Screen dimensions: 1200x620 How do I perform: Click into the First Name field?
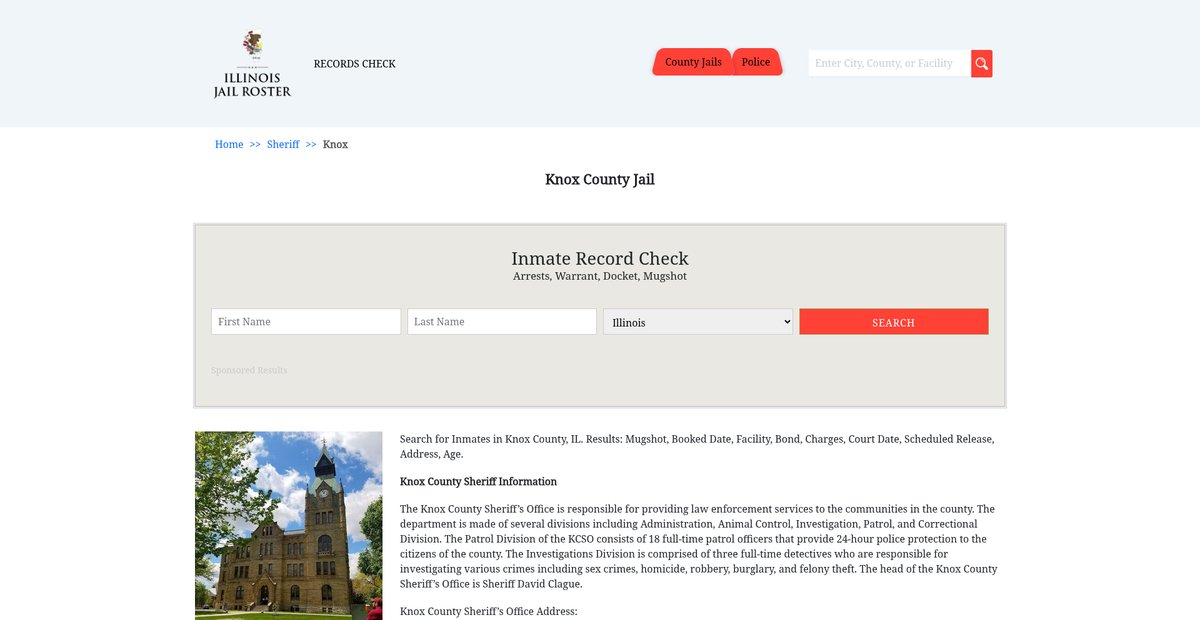click(306, 322)
